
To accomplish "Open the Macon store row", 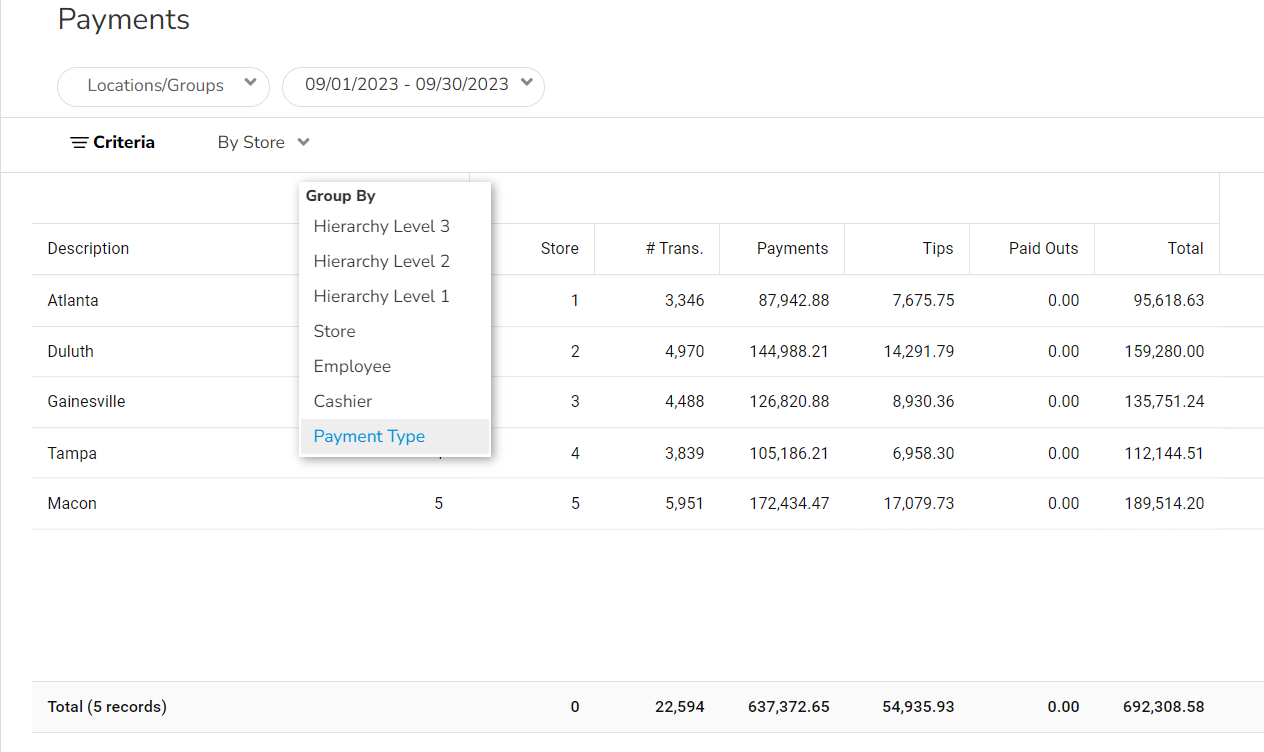I will pyautogui.click(x=72, y=504).
